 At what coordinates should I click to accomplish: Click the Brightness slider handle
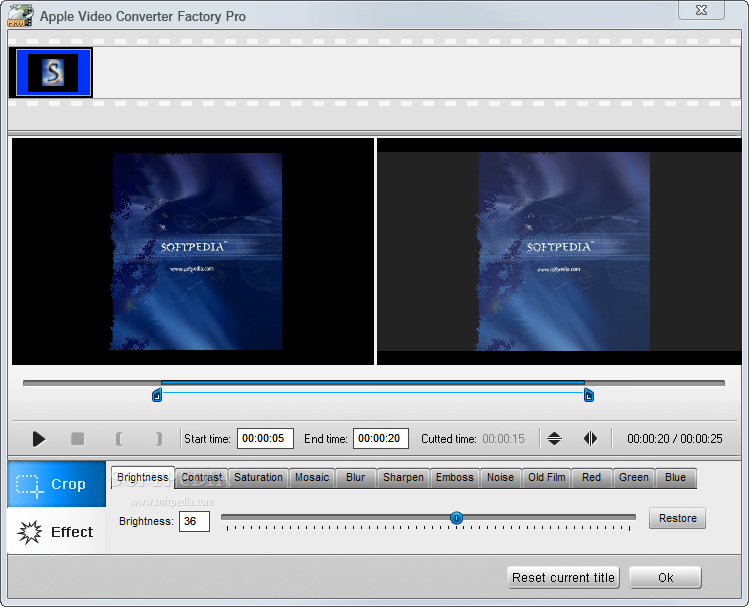456,518
